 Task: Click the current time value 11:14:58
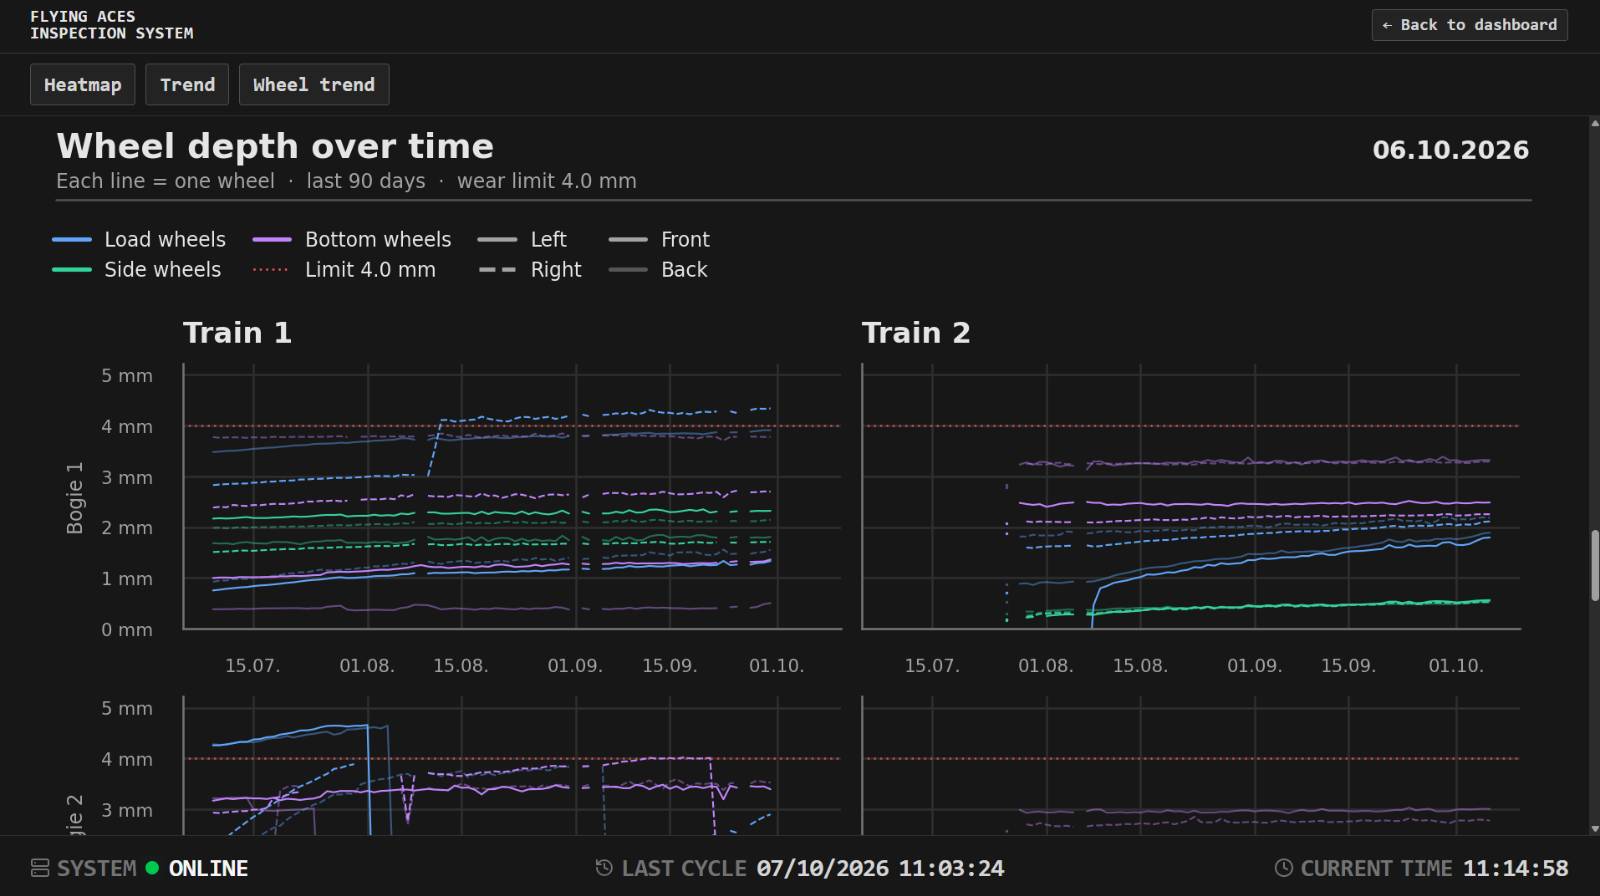(1515, 868)
